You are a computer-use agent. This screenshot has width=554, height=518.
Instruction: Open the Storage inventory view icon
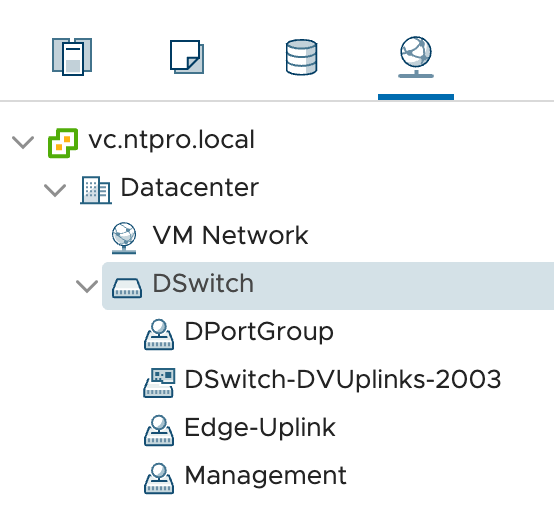click(301, 57)
